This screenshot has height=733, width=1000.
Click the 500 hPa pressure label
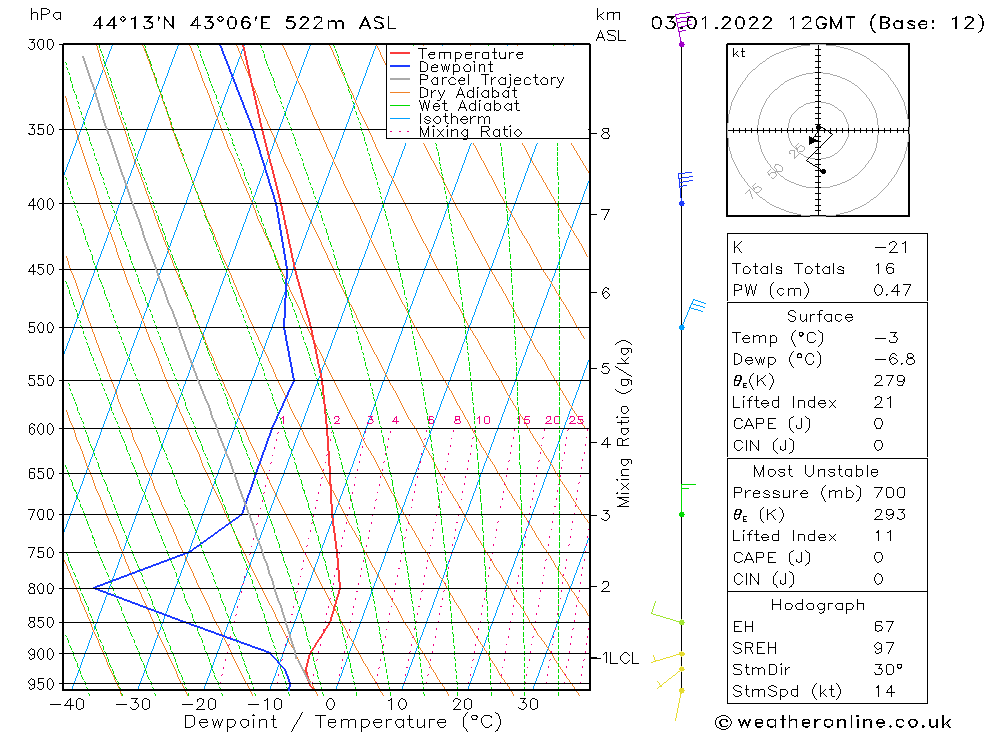[x=41, y=328]
